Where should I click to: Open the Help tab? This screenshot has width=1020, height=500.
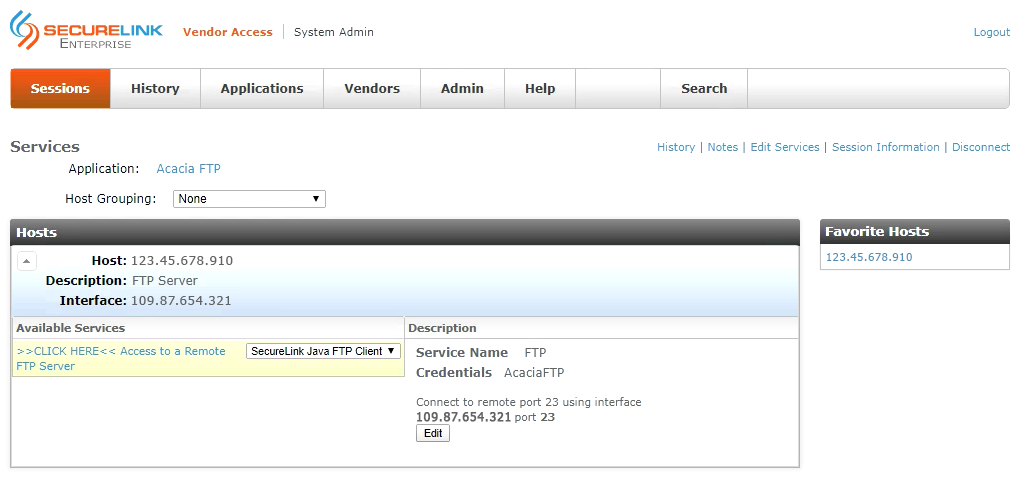click(540, 89)
